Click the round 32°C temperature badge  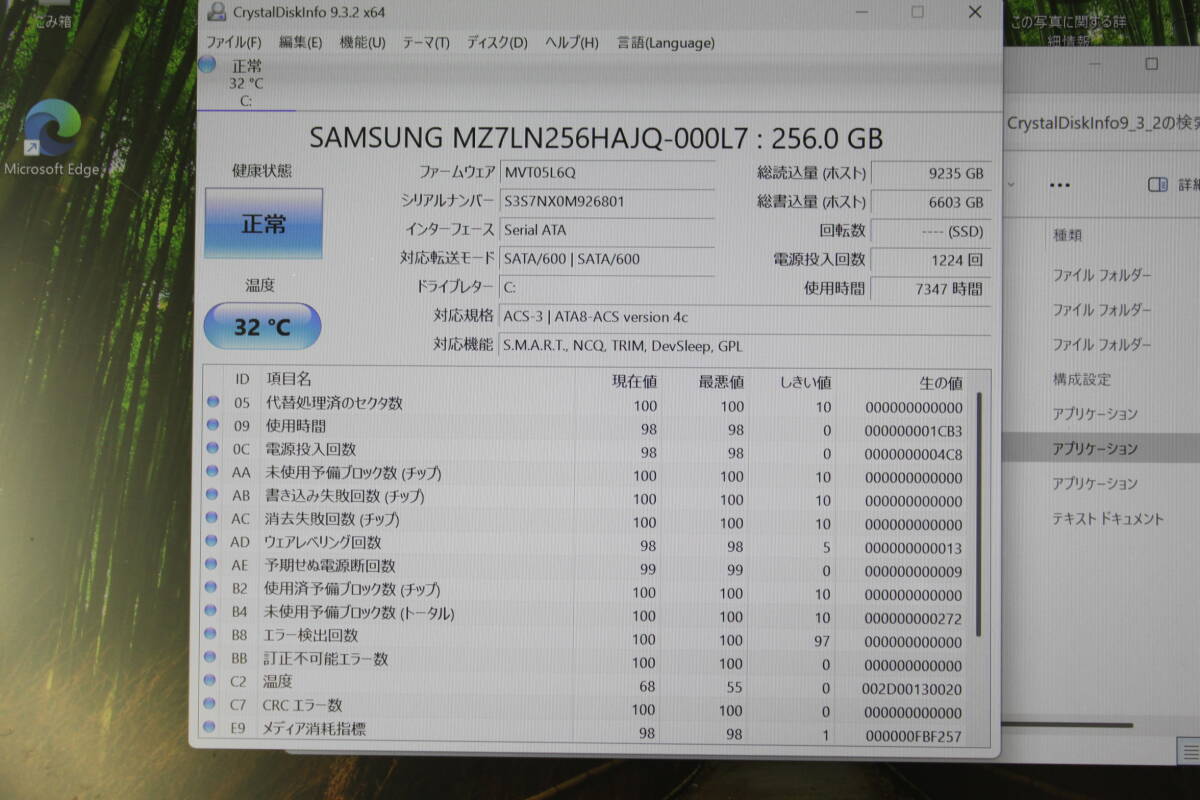(x=261, y=326)
